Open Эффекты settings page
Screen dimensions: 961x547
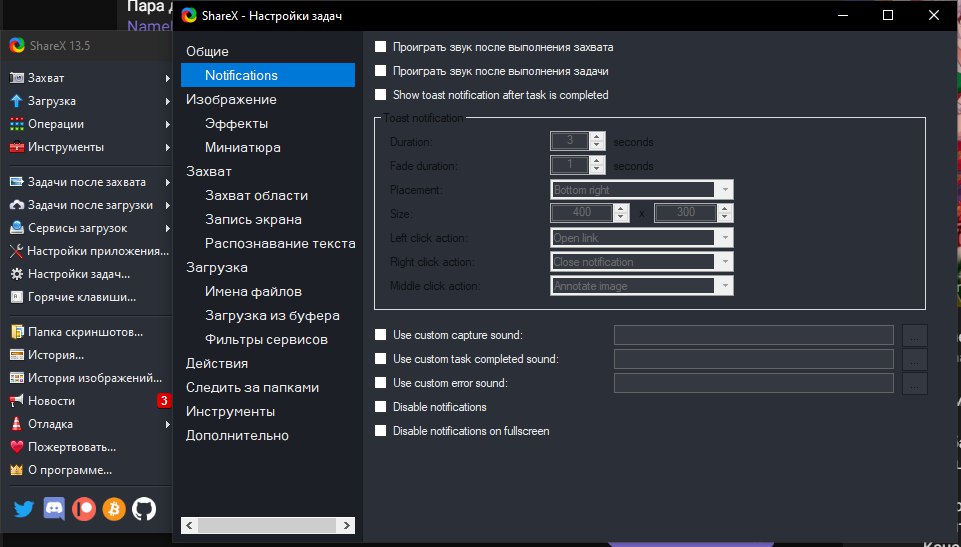pos(237,123)
